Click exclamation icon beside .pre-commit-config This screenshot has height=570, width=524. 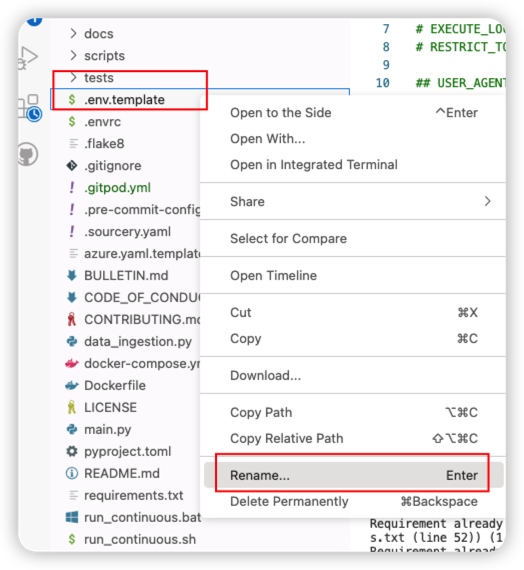point(72,210)
